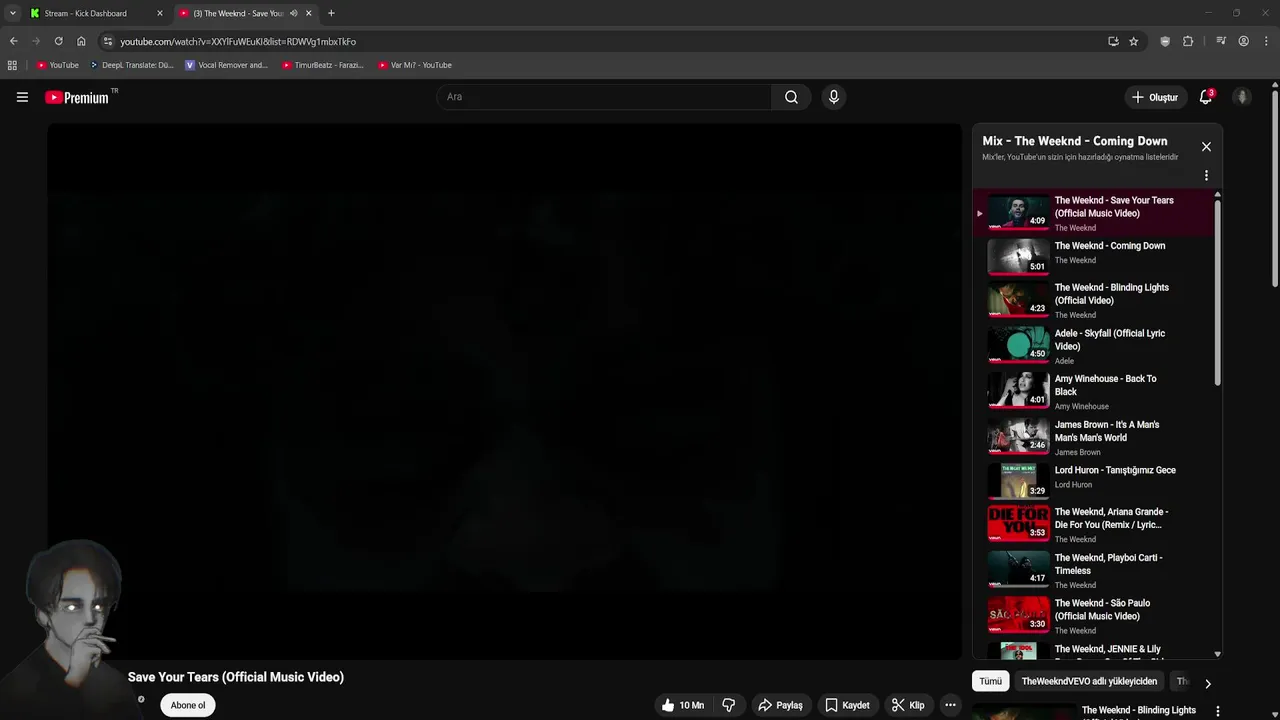Viewport: 1280px width, 720px height.
Task: Open Var Mı? - YouTube bookmark
Action: [x=415, y=65]
